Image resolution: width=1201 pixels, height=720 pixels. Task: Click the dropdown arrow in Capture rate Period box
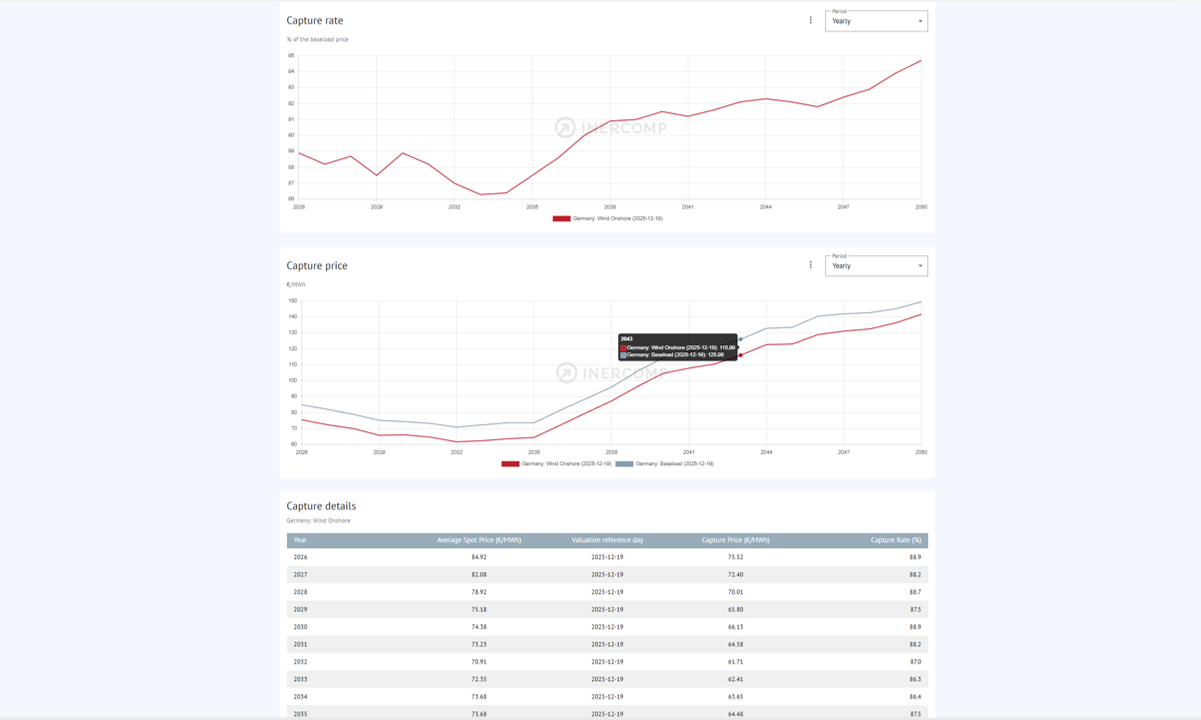pyautogui.click(x=920, y=21)
